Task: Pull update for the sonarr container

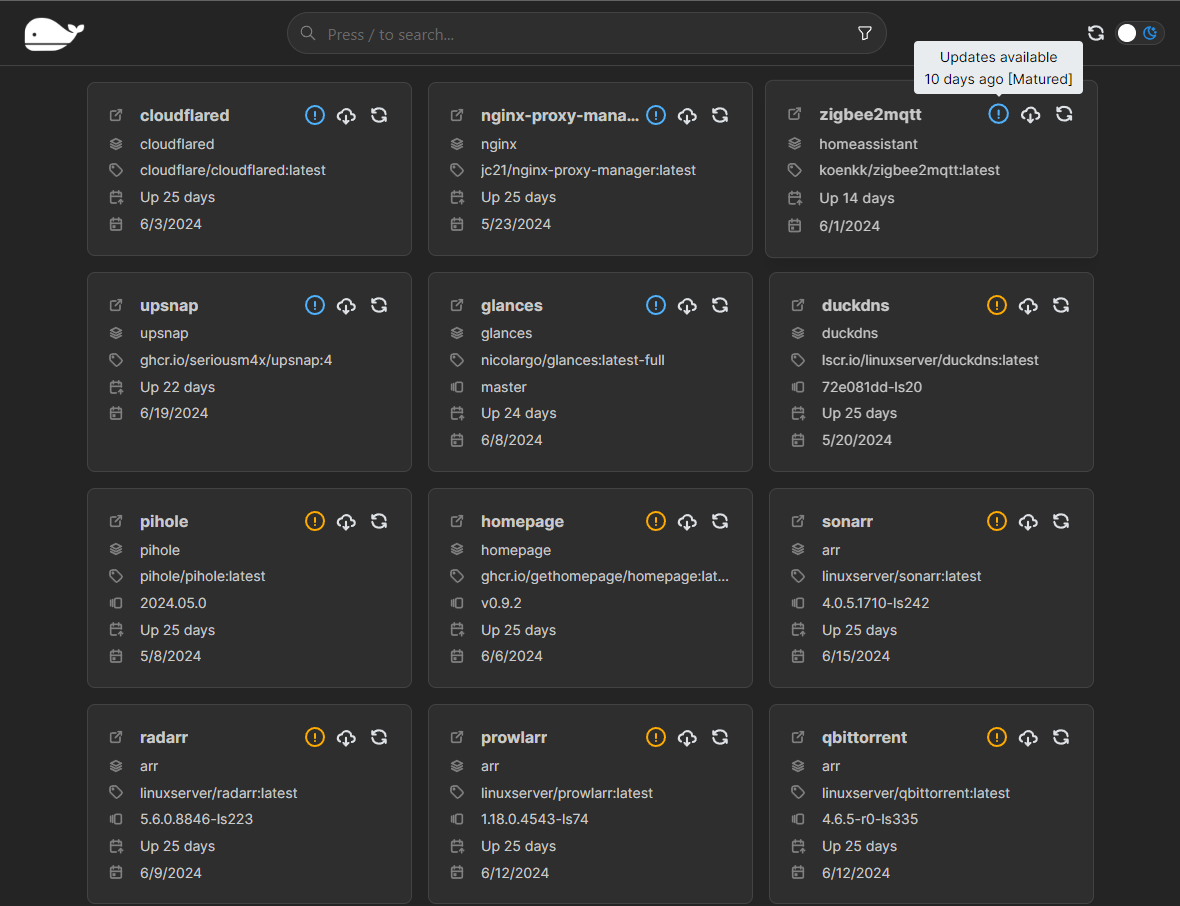Action: pos(1028,521)
